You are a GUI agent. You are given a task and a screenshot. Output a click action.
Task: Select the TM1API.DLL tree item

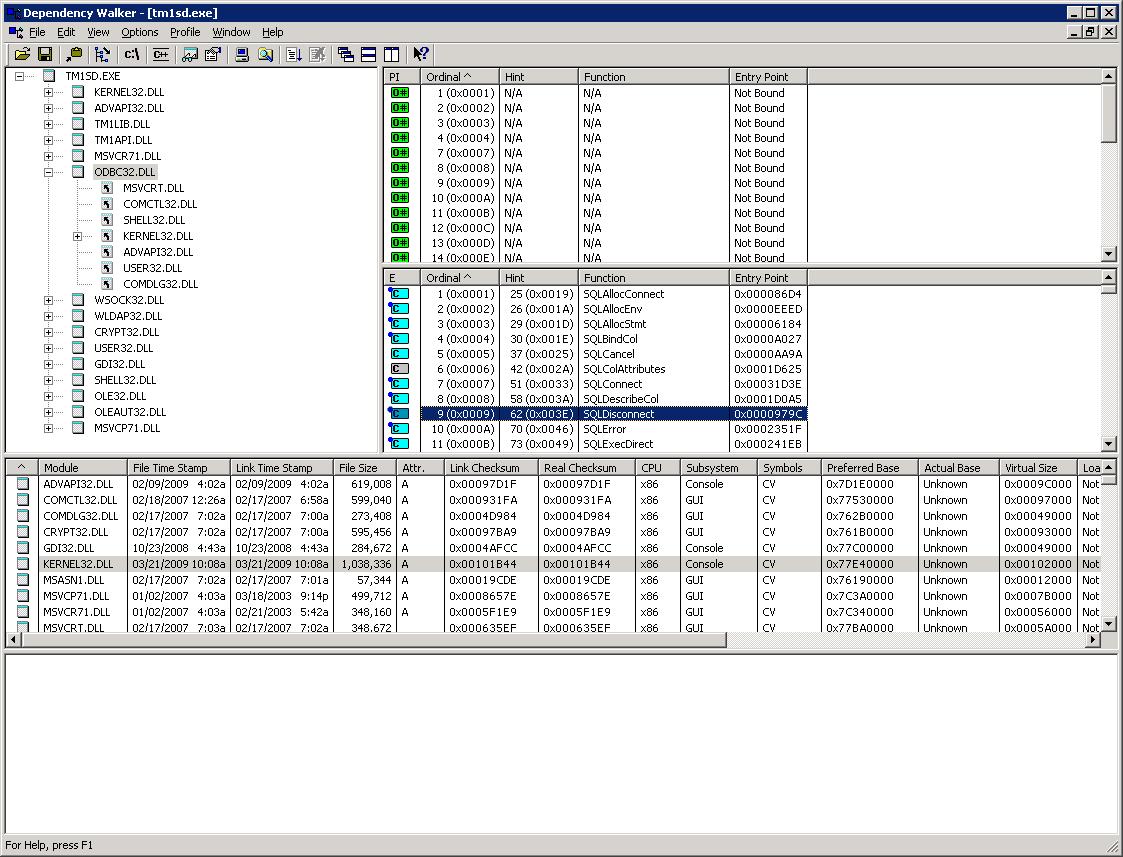[x=123, y=140]
